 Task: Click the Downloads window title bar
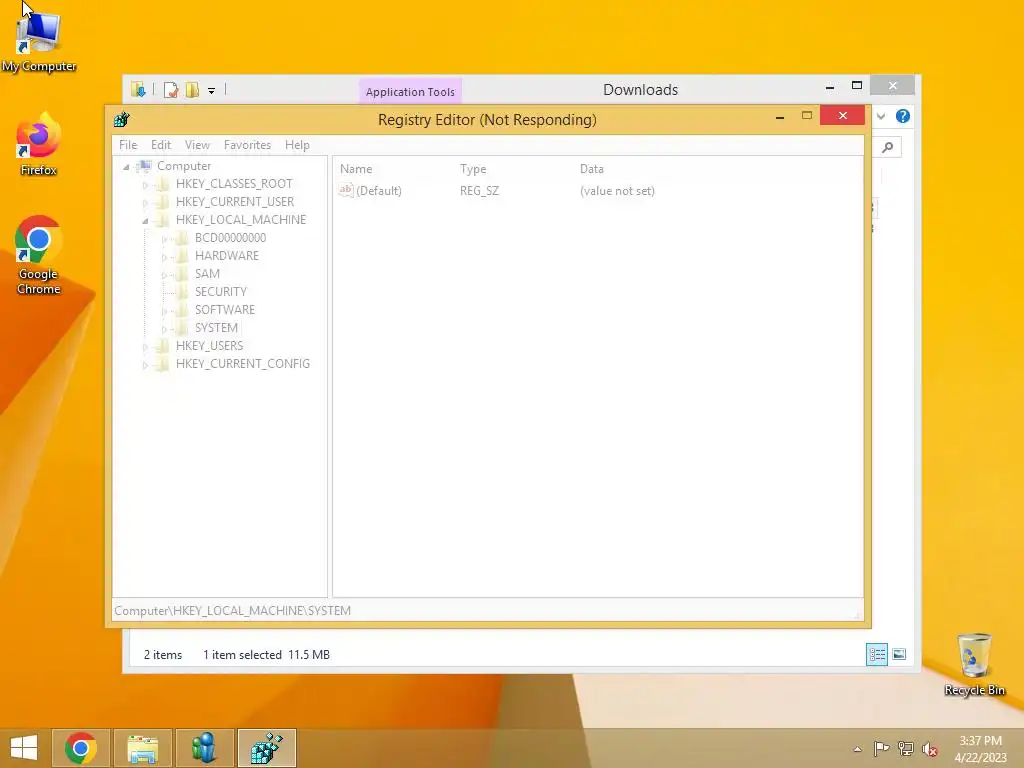(640, 89)
